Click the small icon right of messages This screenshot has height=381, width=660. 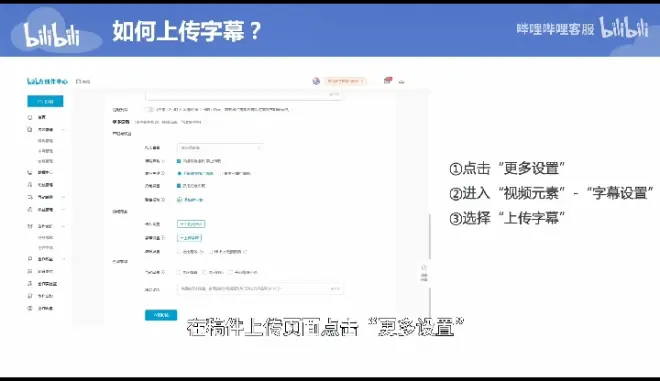(402, 82)
